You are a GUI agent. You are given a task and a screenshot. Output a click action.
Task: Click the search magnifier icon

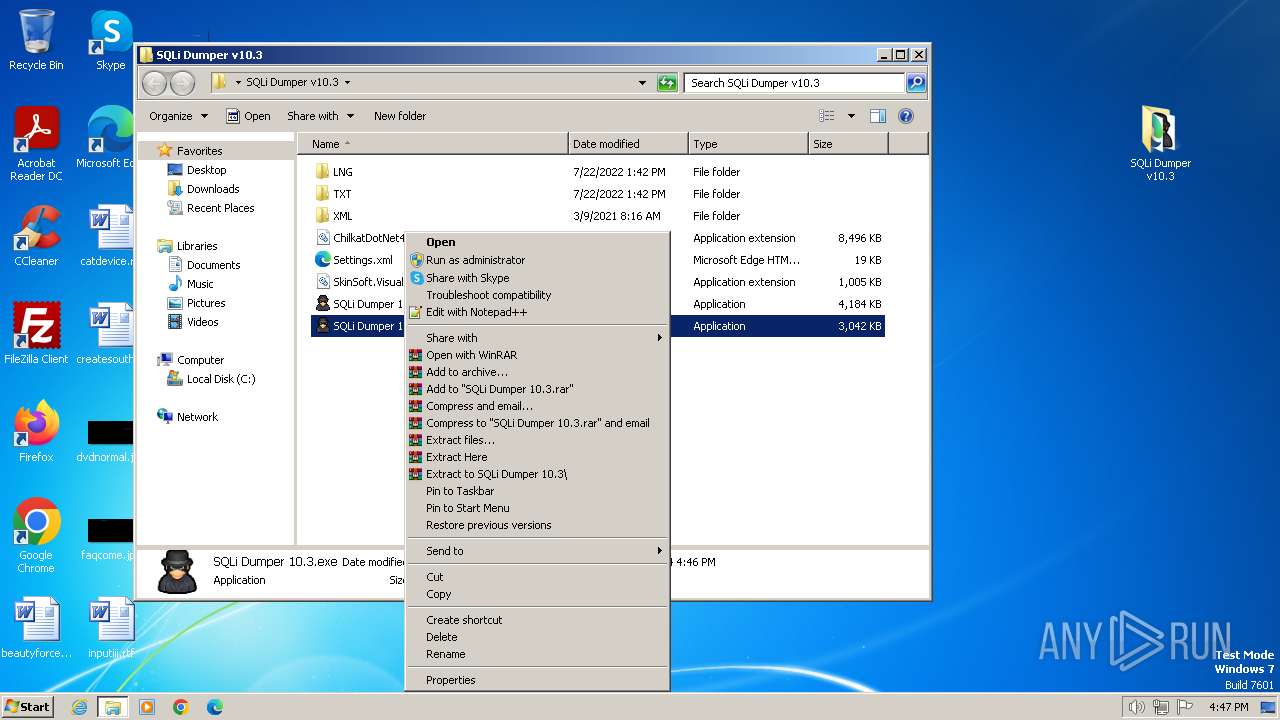(x=915, y=83)
